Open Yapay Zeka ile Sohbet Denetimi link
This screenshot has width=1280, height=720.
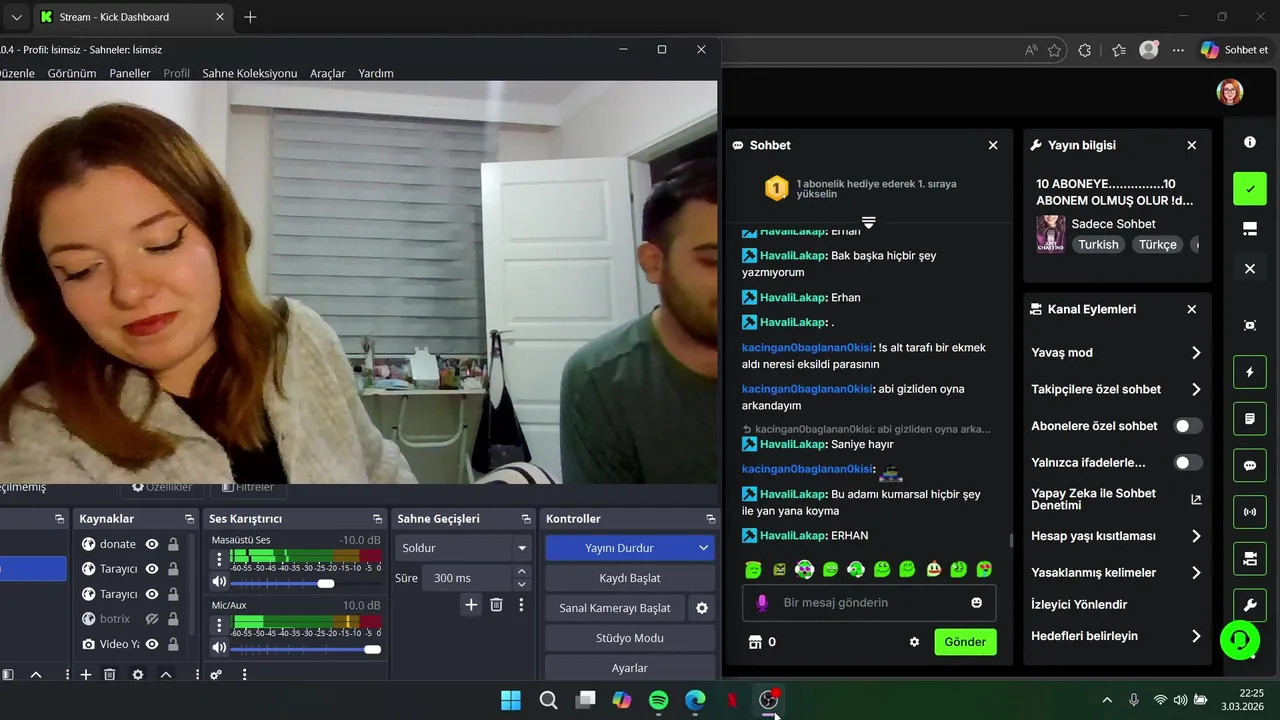point(1116,499)
